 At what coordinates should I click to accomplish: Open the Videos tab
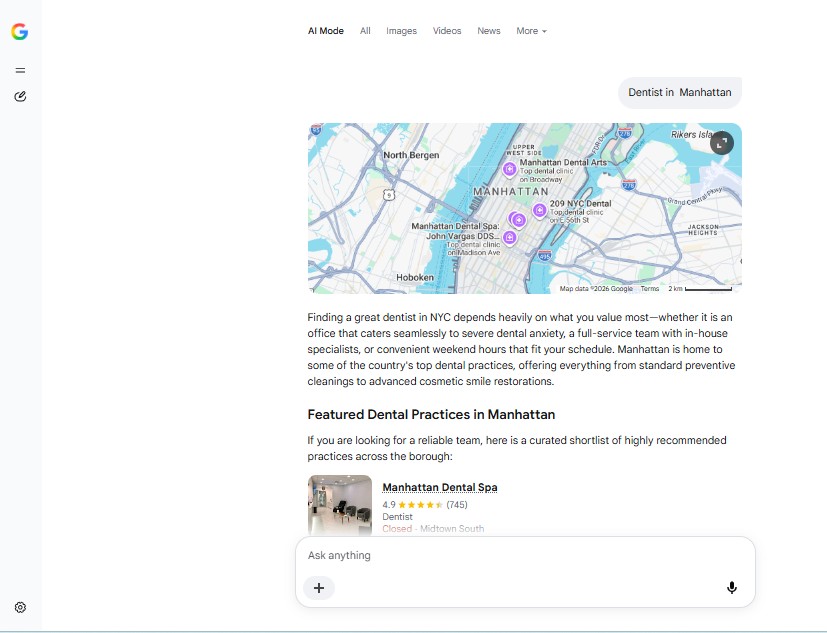[447, 31]
